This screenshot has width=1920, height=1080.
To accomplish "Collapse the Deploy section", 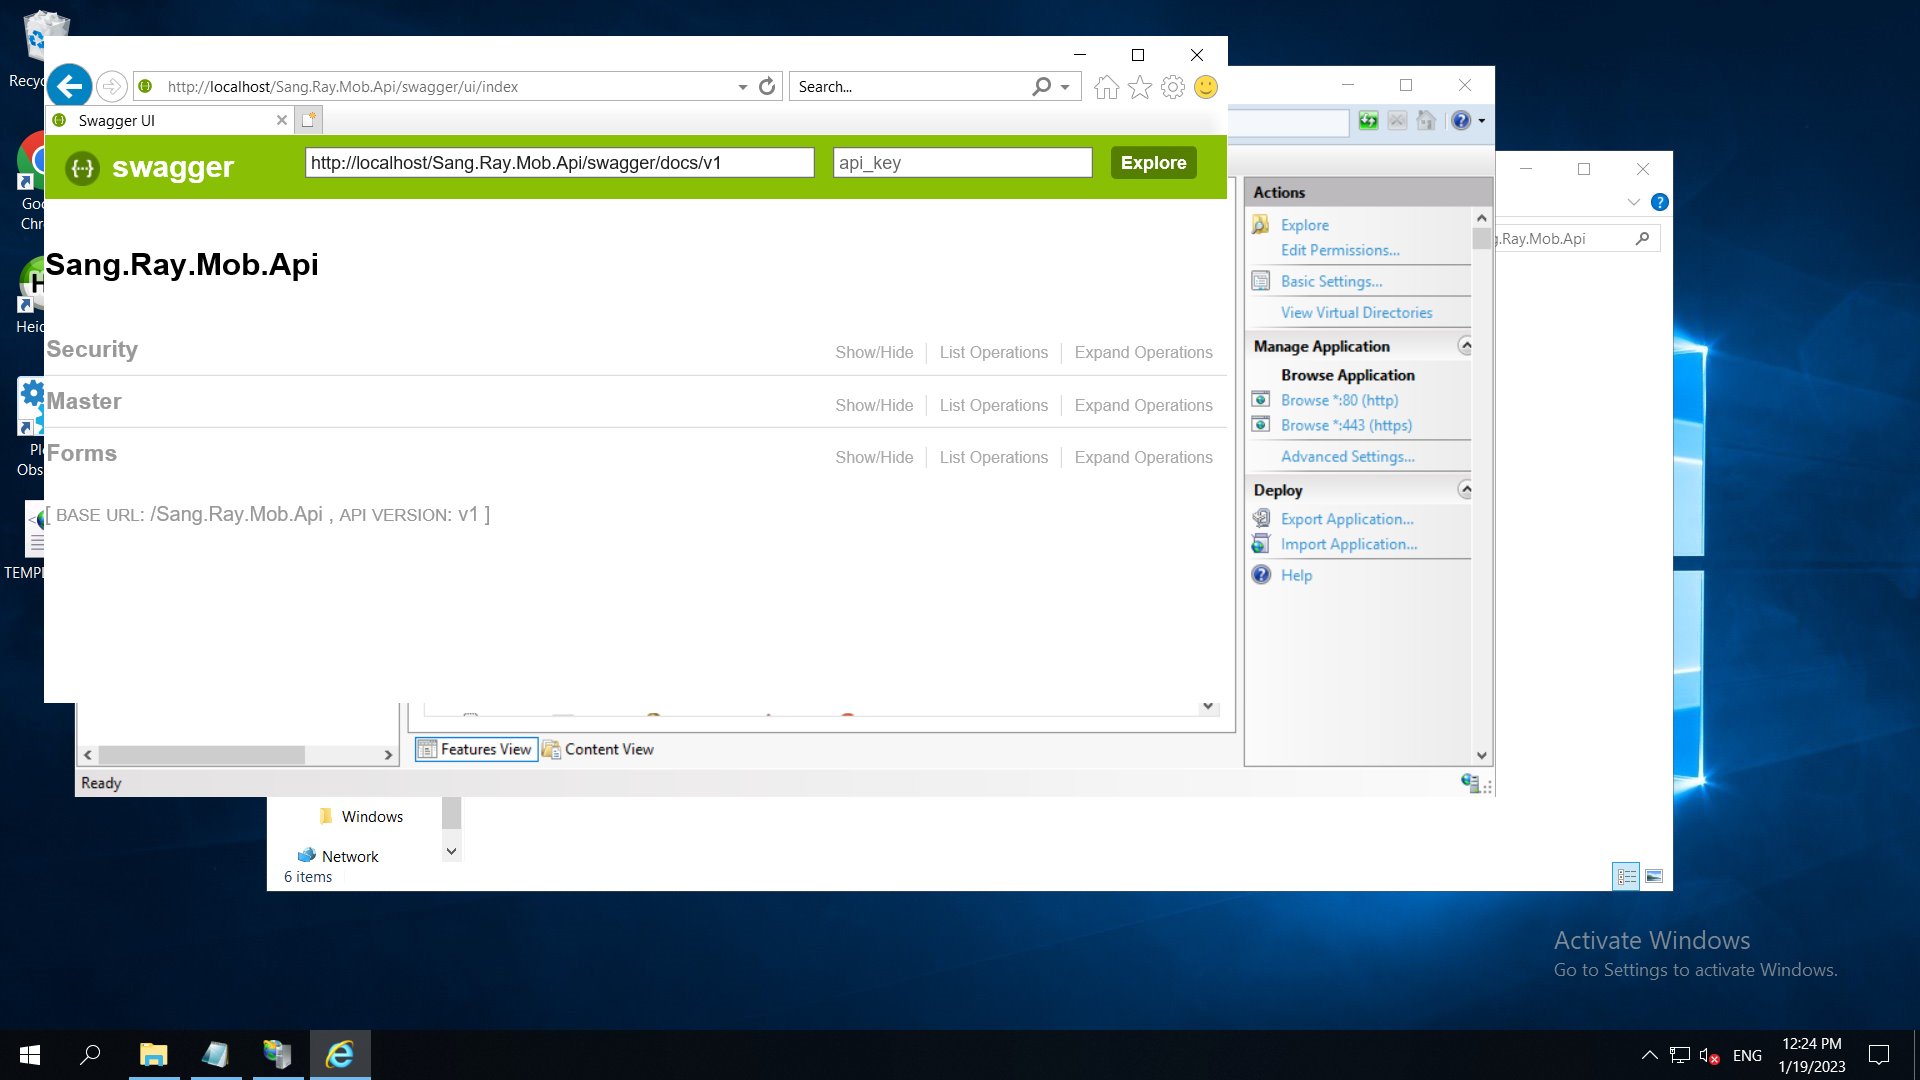I will pos(1465,490).
